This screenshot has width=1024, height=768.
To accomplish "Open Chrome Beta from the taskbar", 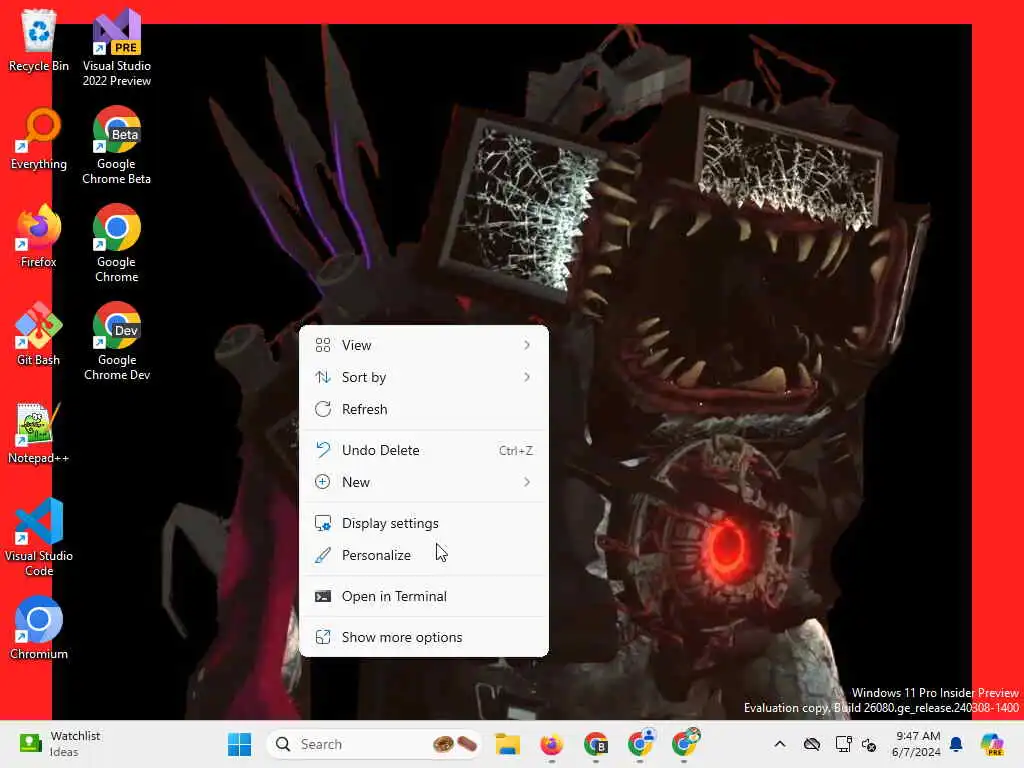I will 596,744.
